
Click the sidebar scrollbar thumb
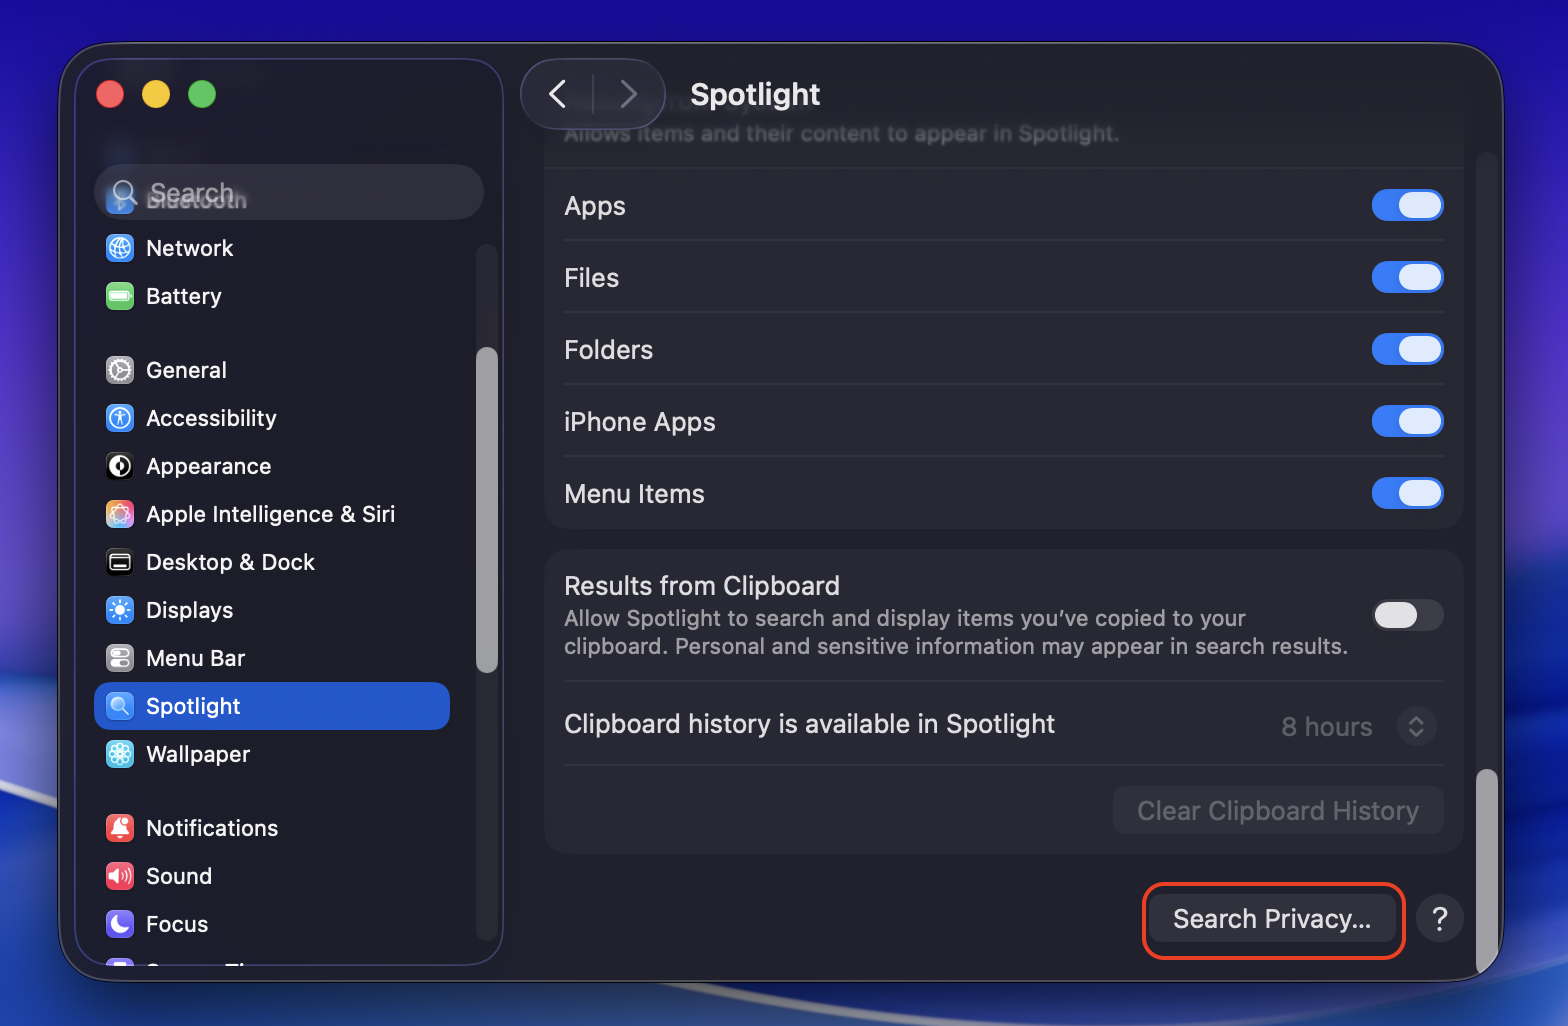click(487, 510)
